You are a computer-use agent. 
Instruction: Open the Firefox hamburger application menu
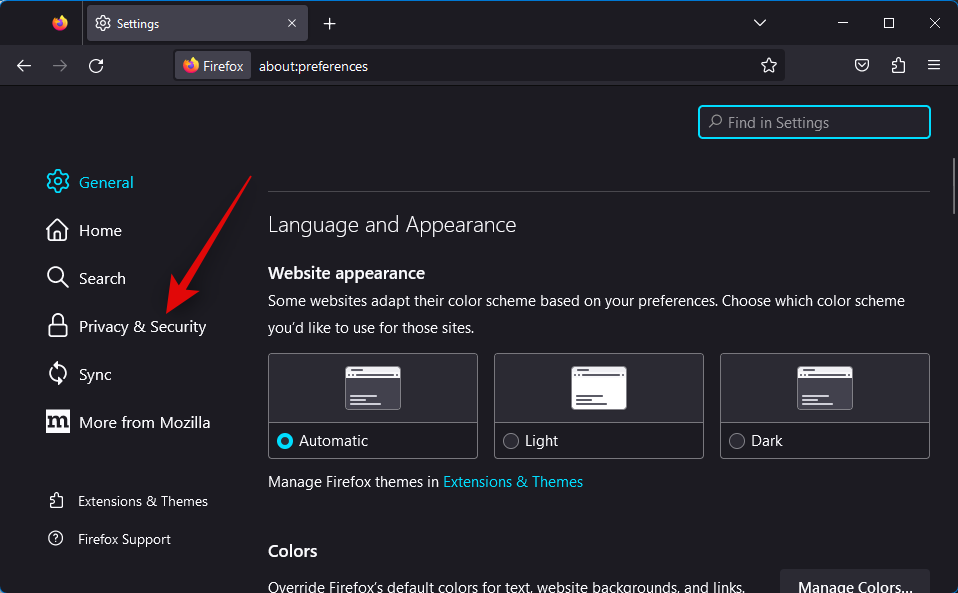click(934, 66)
